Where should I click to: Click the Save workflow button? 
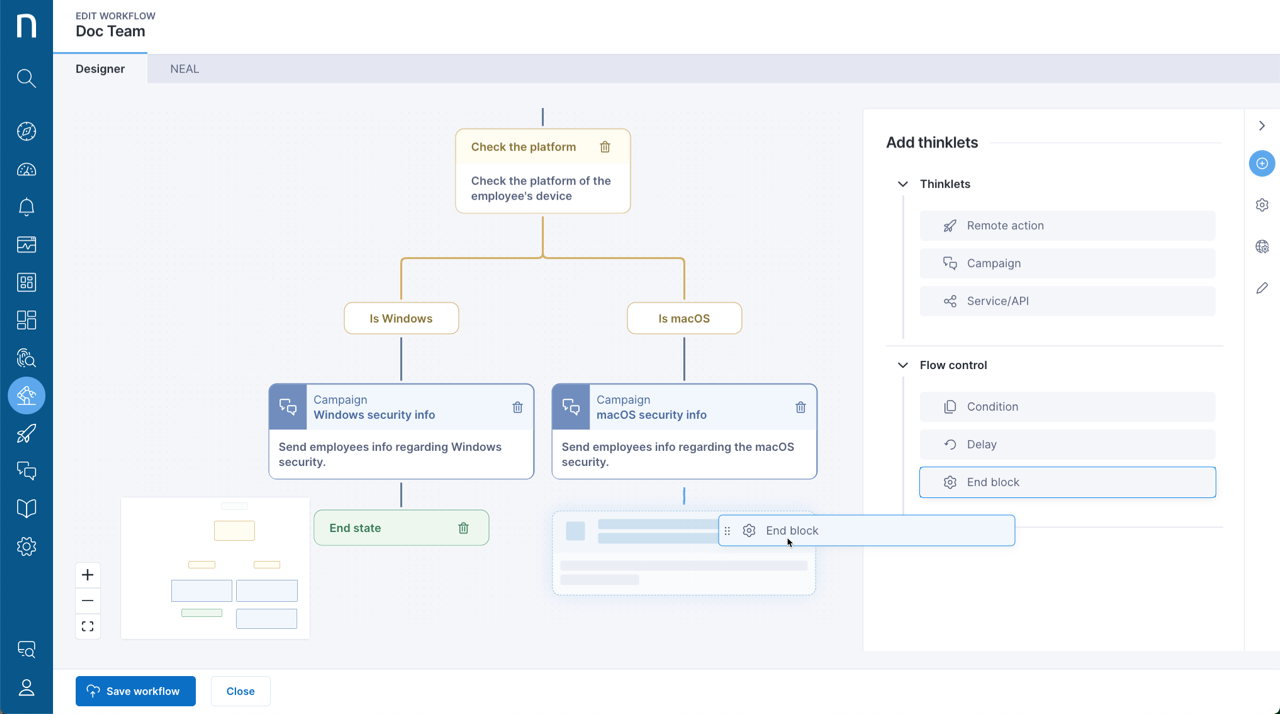click(x=135, y=691)
